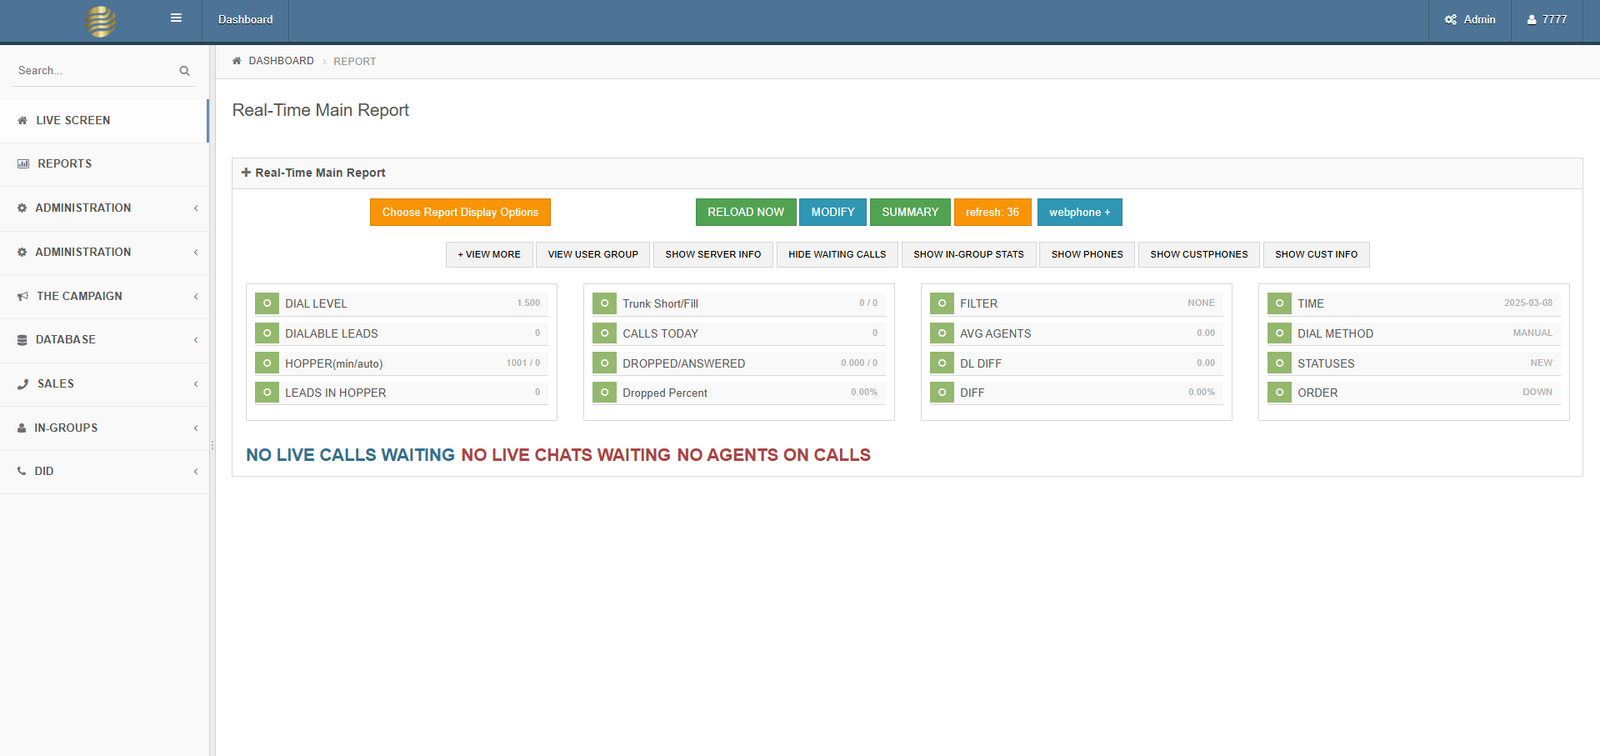Open LIVE SCREEN in sidebar

104,120
